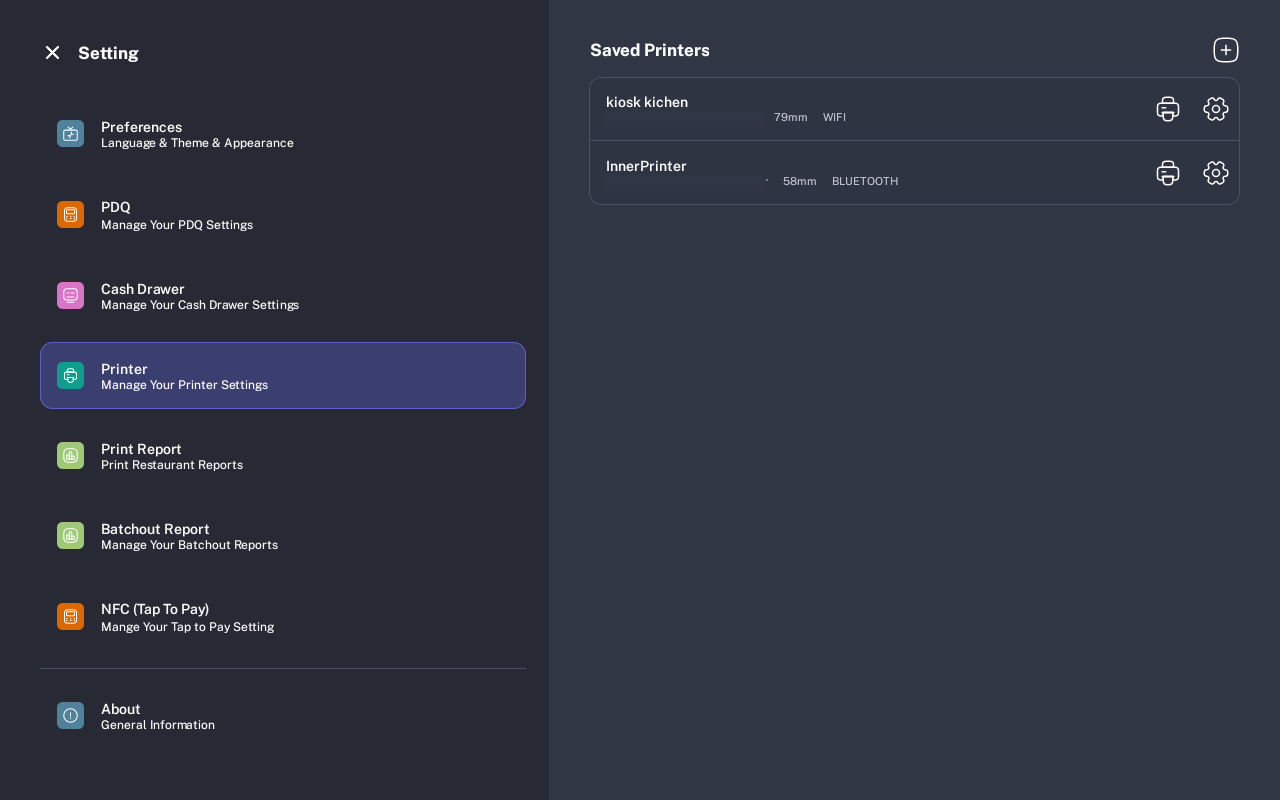Open Print Report section
1280x800 pixels.
[x=283, y=456]
